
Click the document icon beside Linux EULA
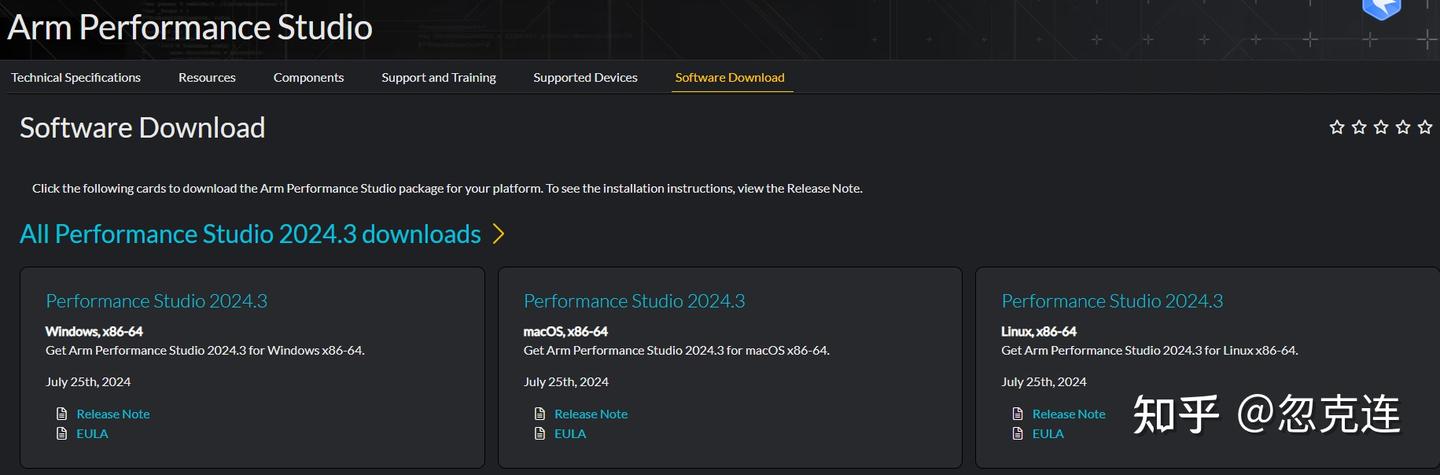(1018, 433)
